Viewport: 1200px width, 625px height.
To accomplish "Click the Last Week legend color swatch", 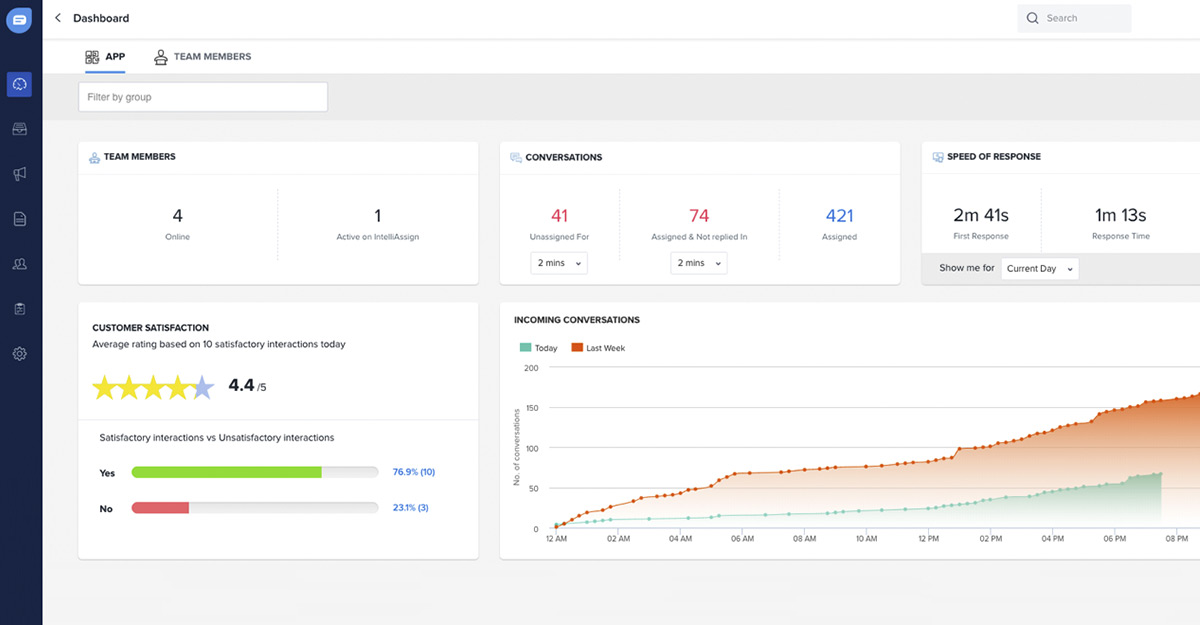I will 577,348.
